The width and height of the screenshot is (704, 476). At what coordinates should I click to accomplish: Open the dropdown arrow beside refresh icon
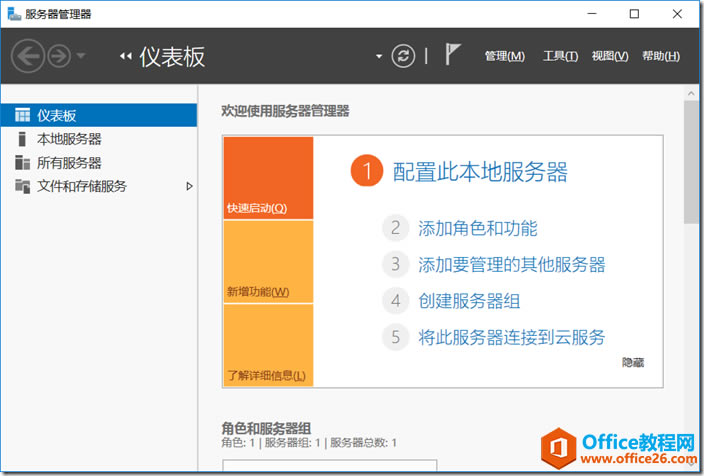(379, 57)
